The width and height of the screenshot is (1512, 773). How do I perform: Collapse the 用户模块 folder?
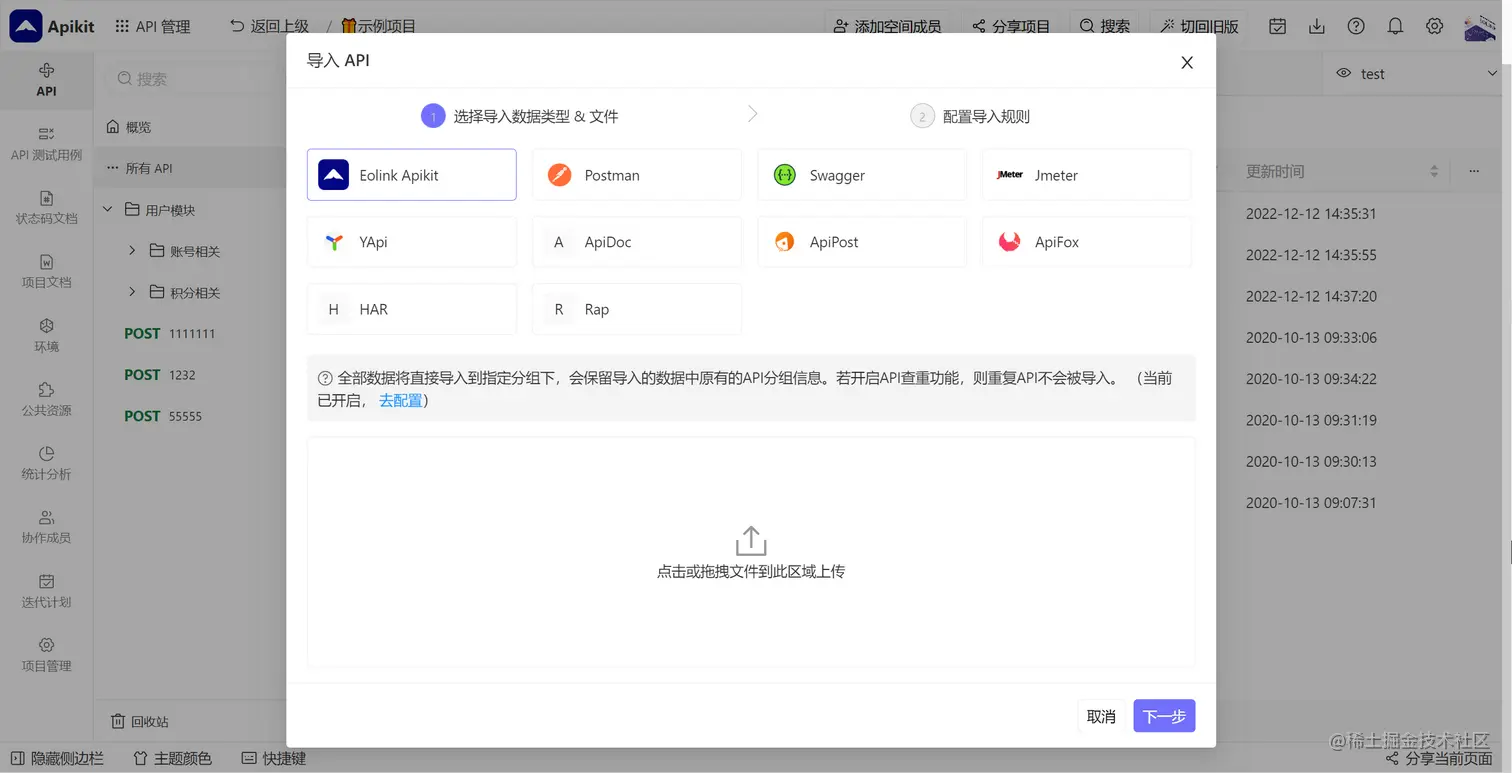coord(107,210)
